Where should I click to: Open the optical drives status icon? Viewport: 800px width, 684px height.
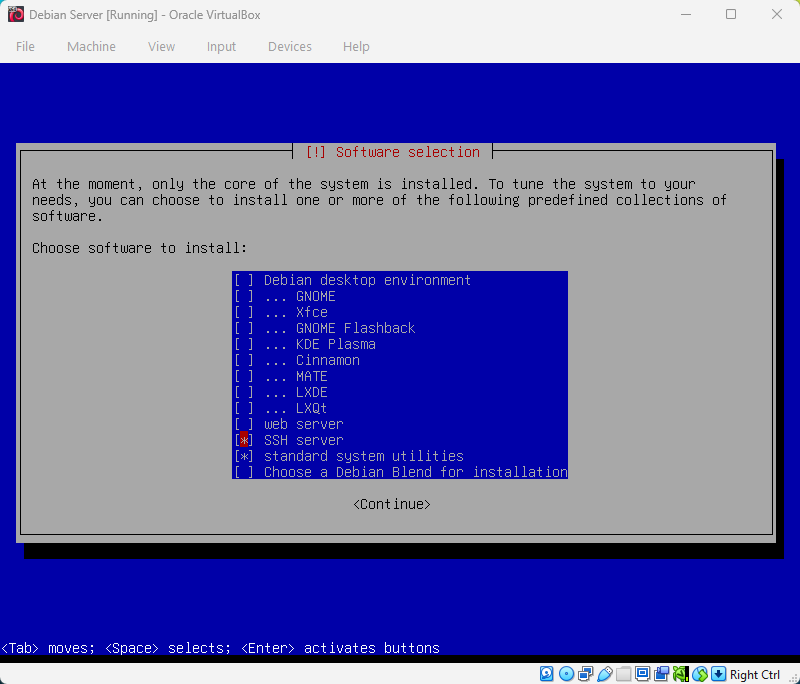coord(566,673)
